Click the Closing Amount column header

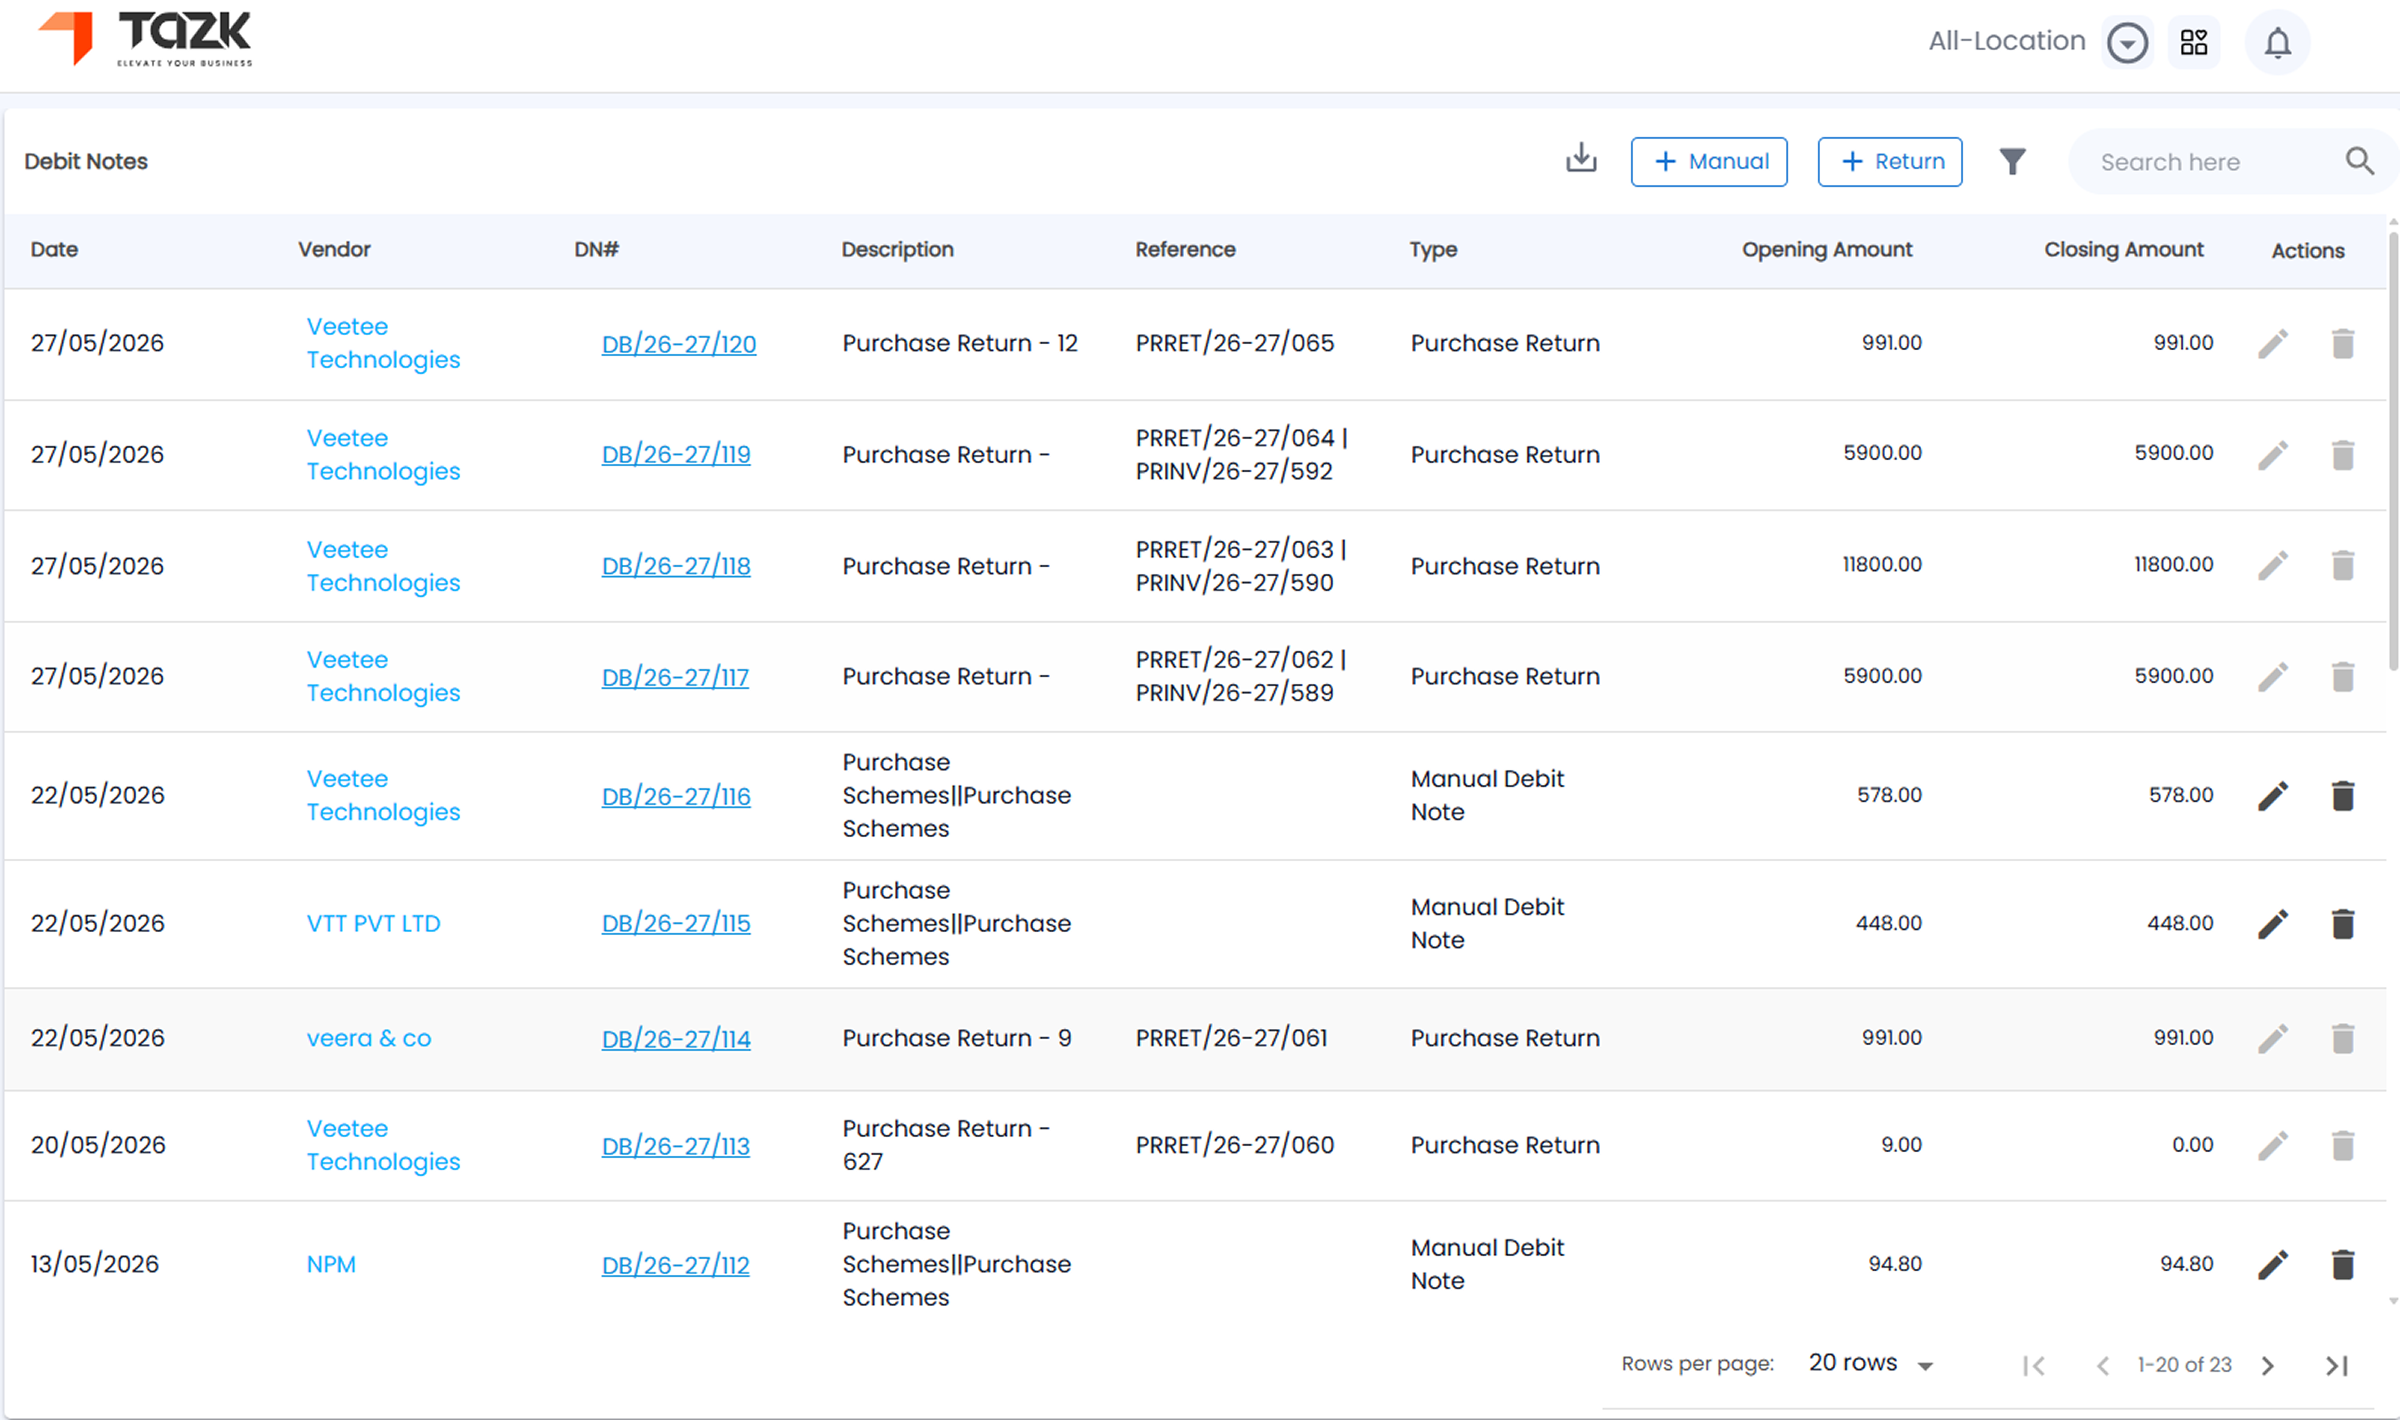[2123, 249]
